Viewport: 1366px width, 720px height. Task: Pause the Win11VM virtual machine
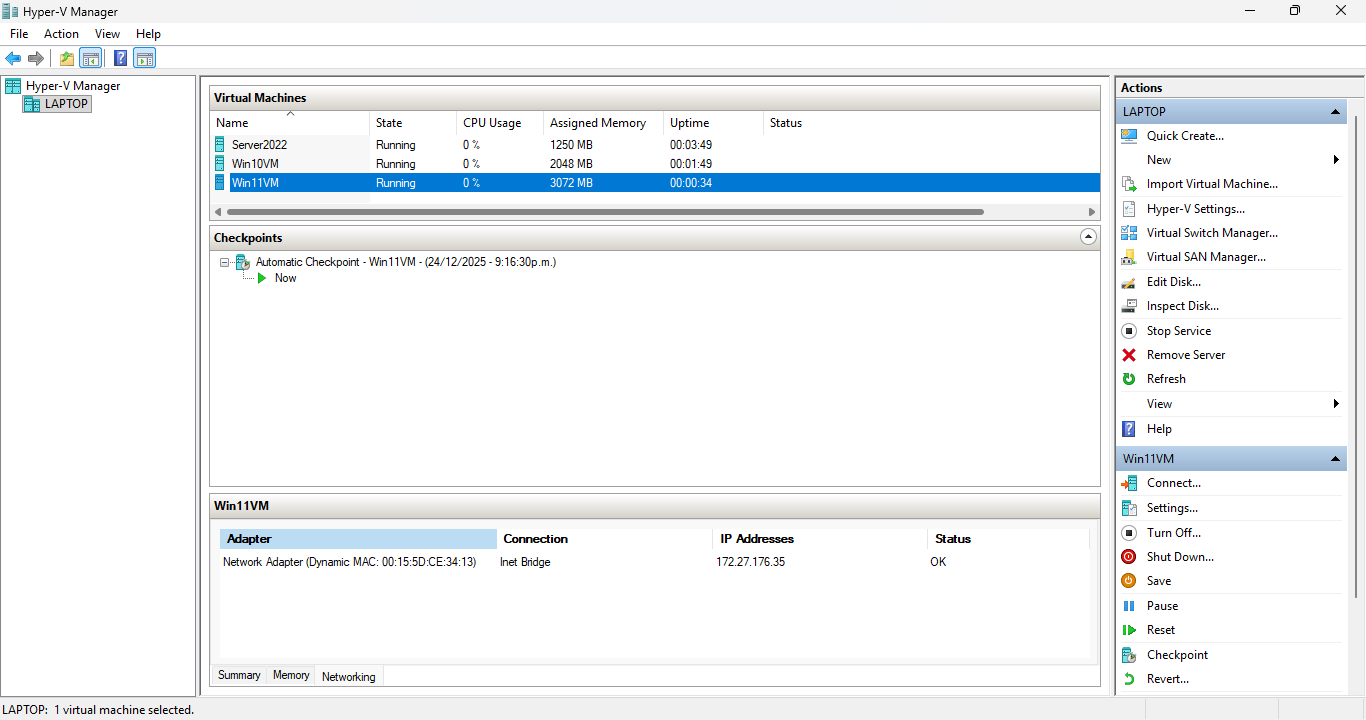click(1162, 606)
